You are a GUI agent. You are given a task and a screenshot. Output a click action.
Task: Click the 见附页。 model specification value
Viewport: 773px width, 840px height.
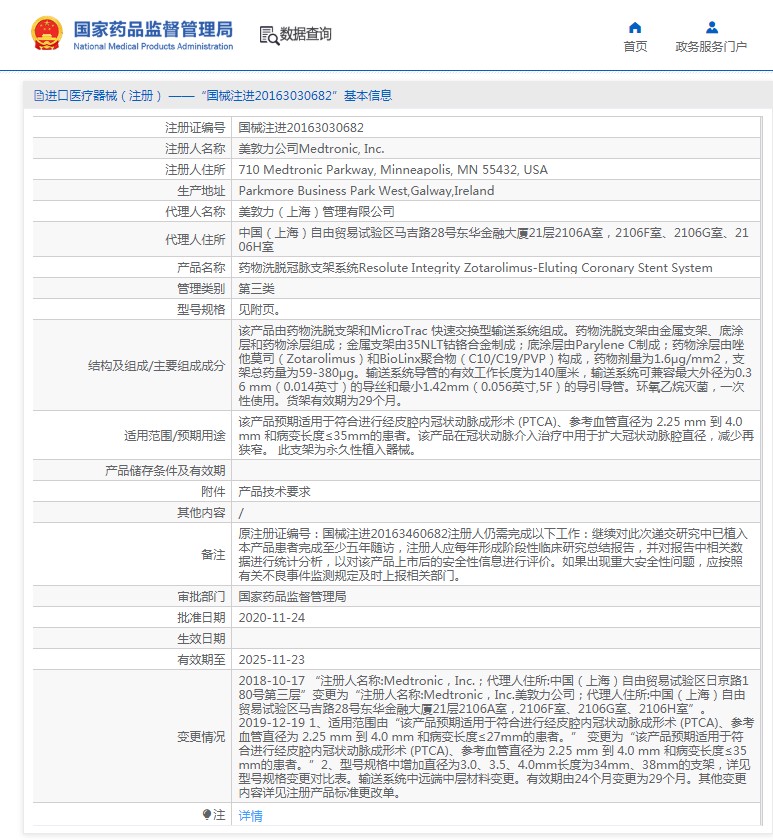tap(259, 310)
